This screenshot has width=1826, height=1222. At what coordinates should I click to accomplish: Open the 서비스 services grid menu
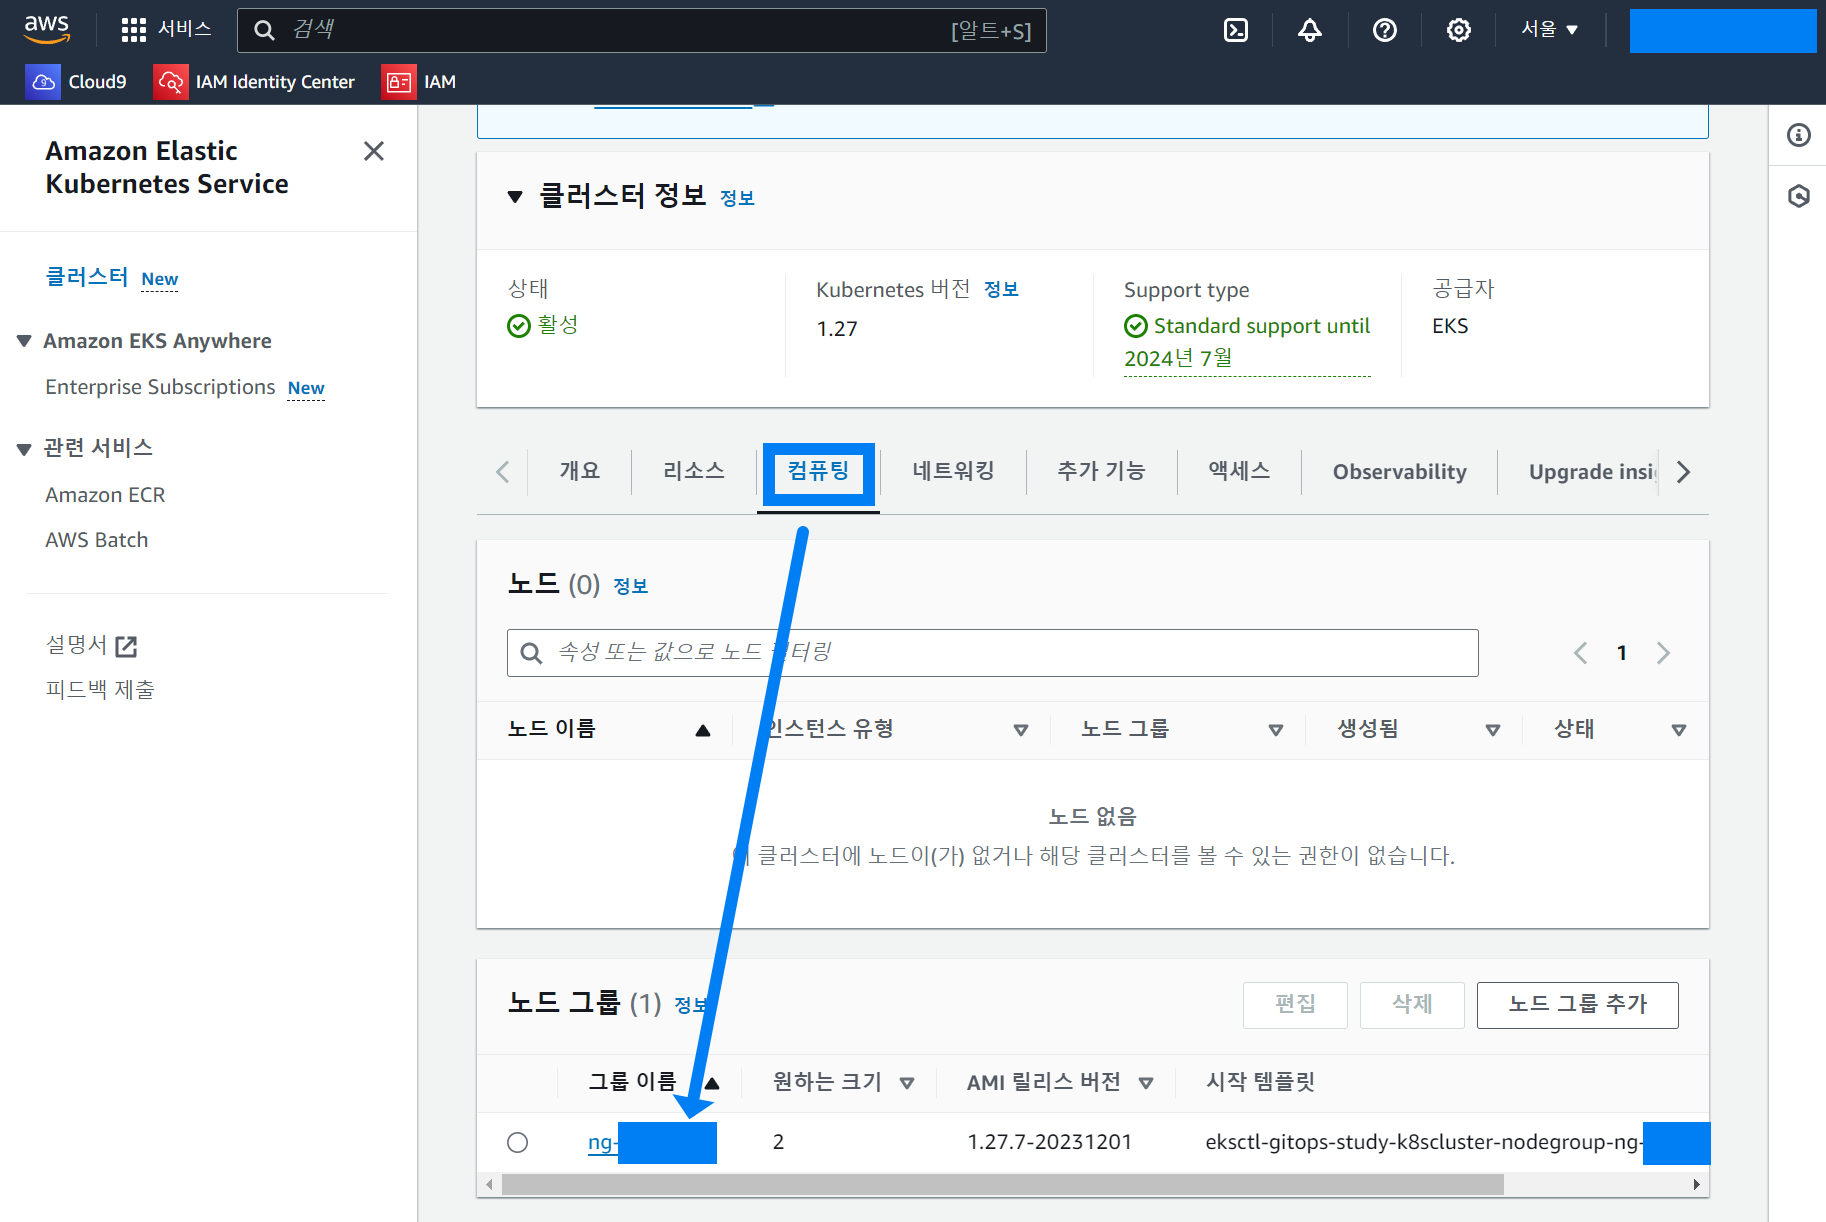point(166,30)
